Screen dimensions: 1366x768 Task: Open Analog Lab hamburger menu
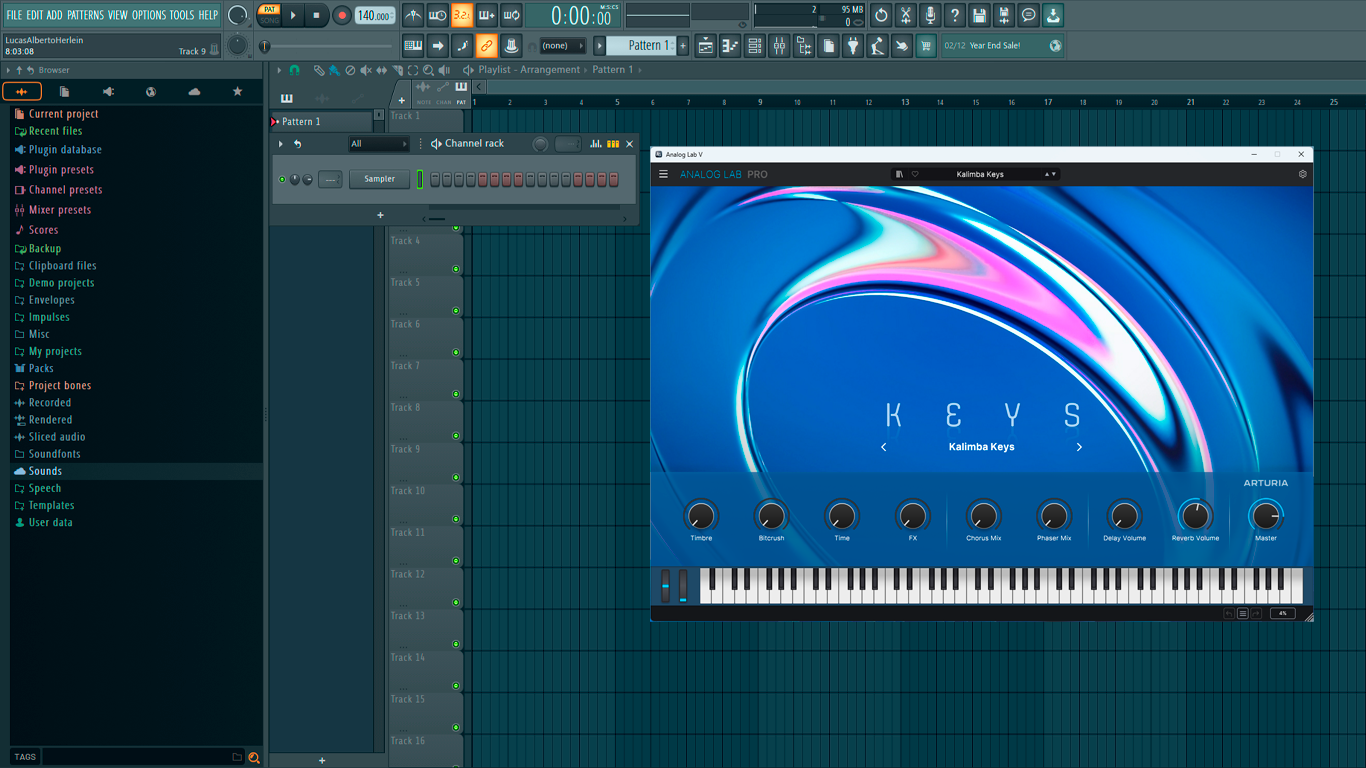(x=663, y=174)
